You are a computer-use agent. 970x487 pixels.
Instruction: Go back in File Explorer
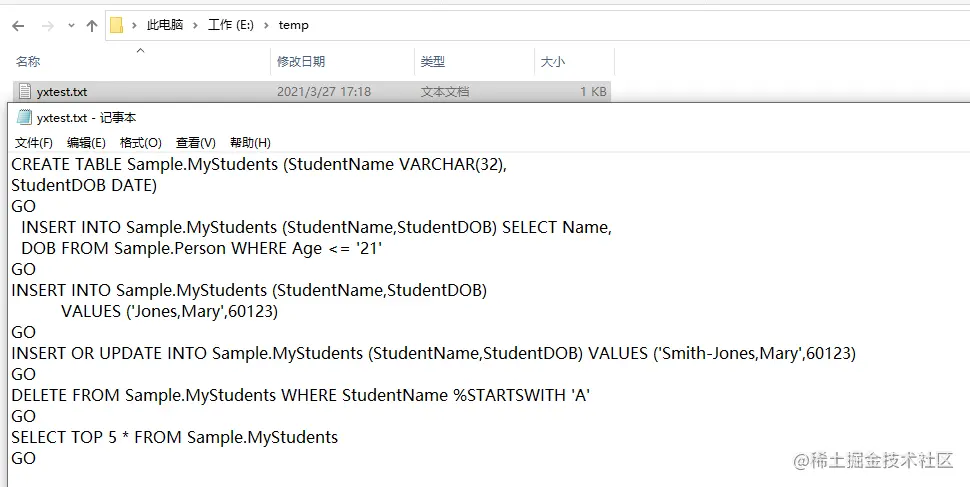pyautogui.click(x=18, y=25)
